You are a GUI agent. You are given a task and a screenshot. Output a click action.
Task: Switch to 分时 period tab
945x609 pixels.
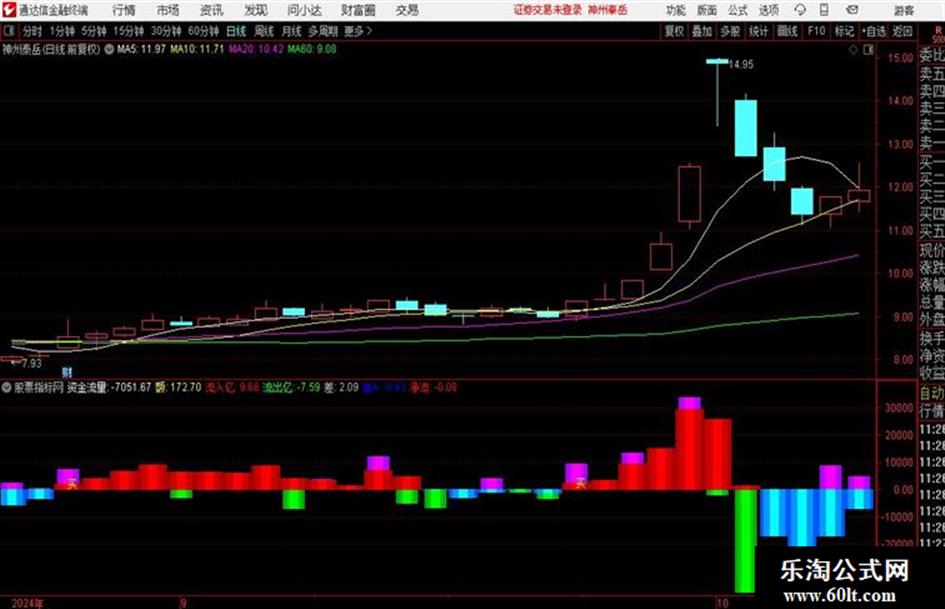[33, 31]
